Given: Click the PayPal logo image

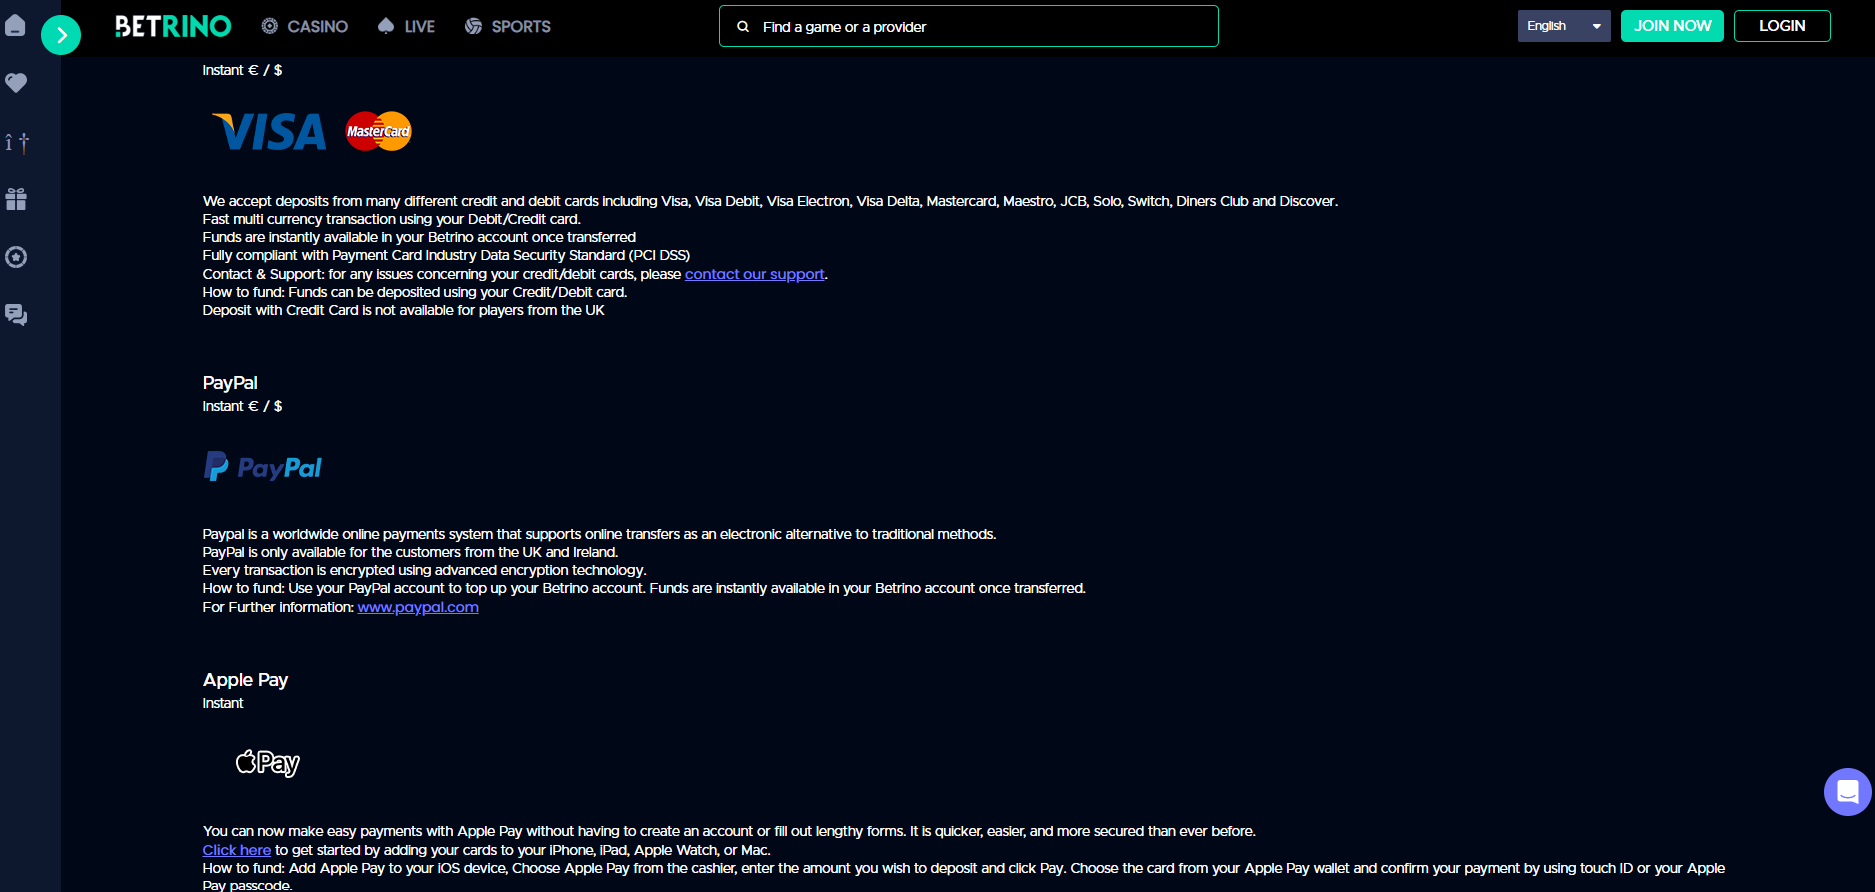Looking at the screenshot, I should pos(263,467).
